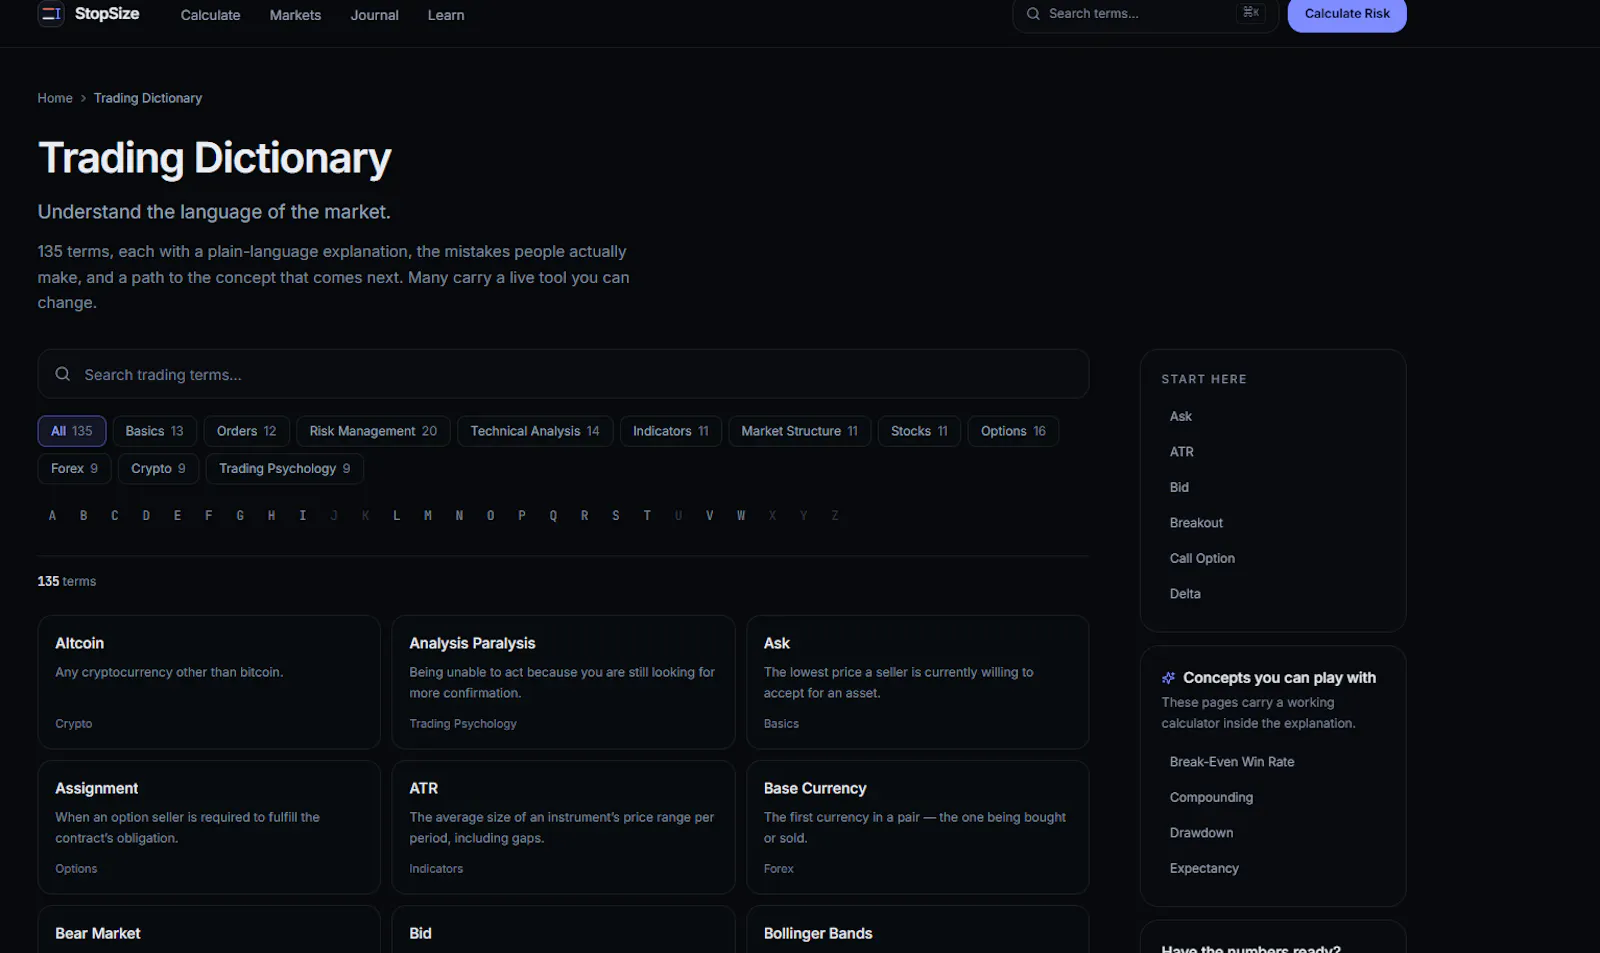Click the sparkle icon beside Concepts you can play with
This screenshot has height=953, width=1600.
coord(1168,678)
